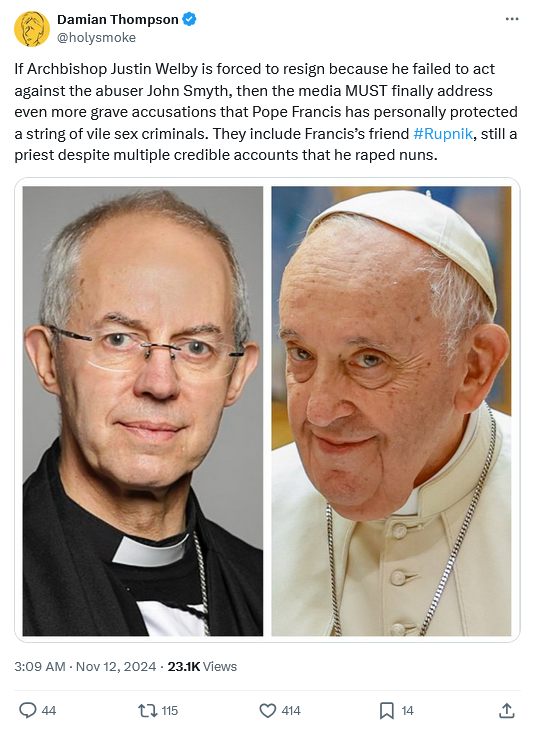Click the 14 bookmarks count

coord(408,711)
